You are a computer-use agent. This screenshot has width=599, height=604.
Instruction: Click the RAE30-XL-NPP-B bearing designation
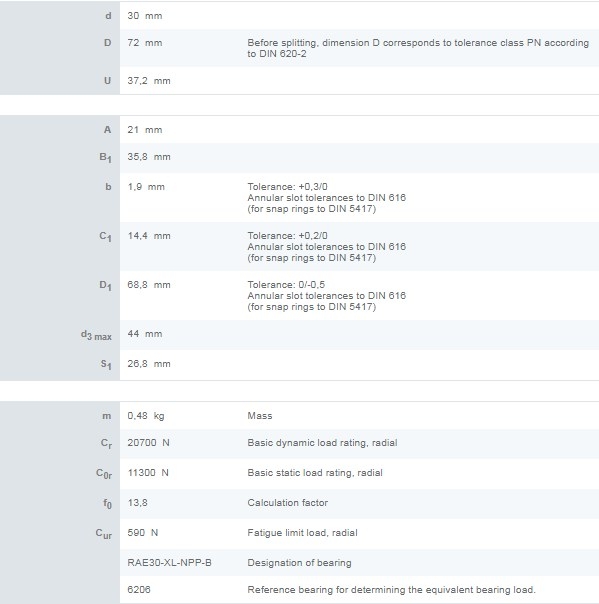[169, 563]
